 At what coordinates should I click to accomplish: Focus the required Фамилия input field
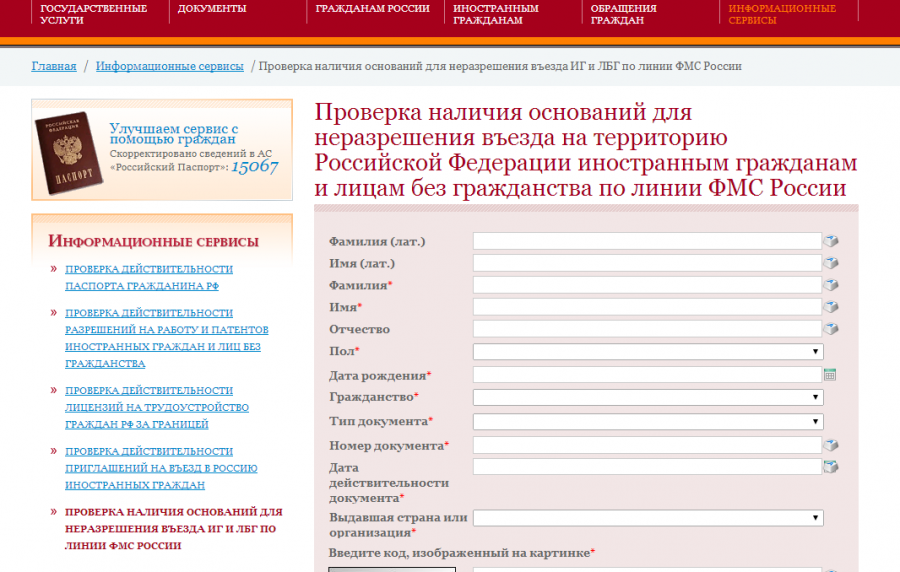pyautogui.click(x=647, y=285)
